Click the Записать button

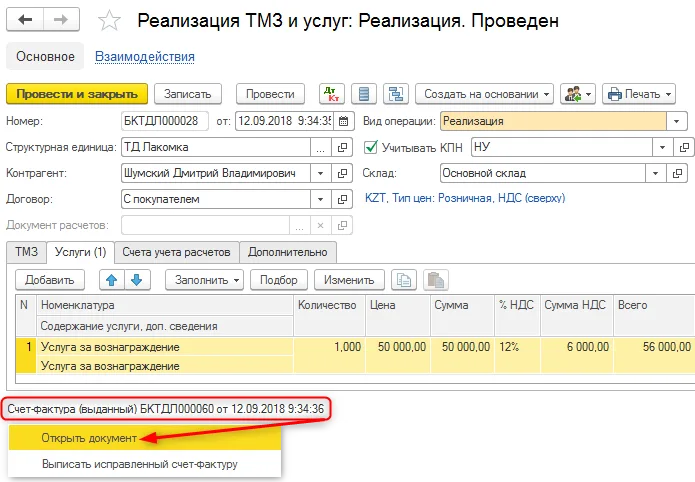[x=187, y=94]
